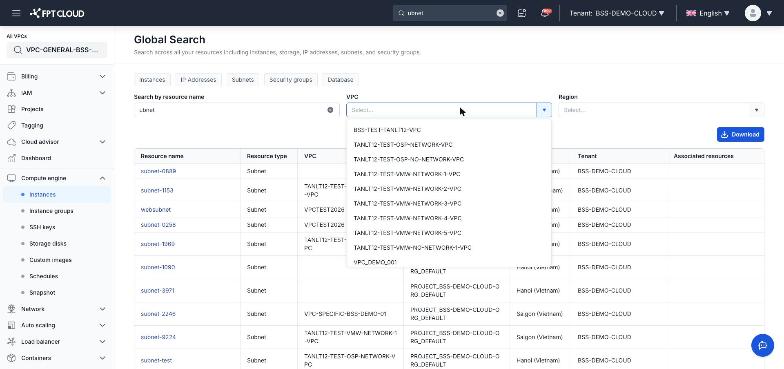784x369 pixels.
Task: Expand the Network menu chevron
Action: coord(102,309)
